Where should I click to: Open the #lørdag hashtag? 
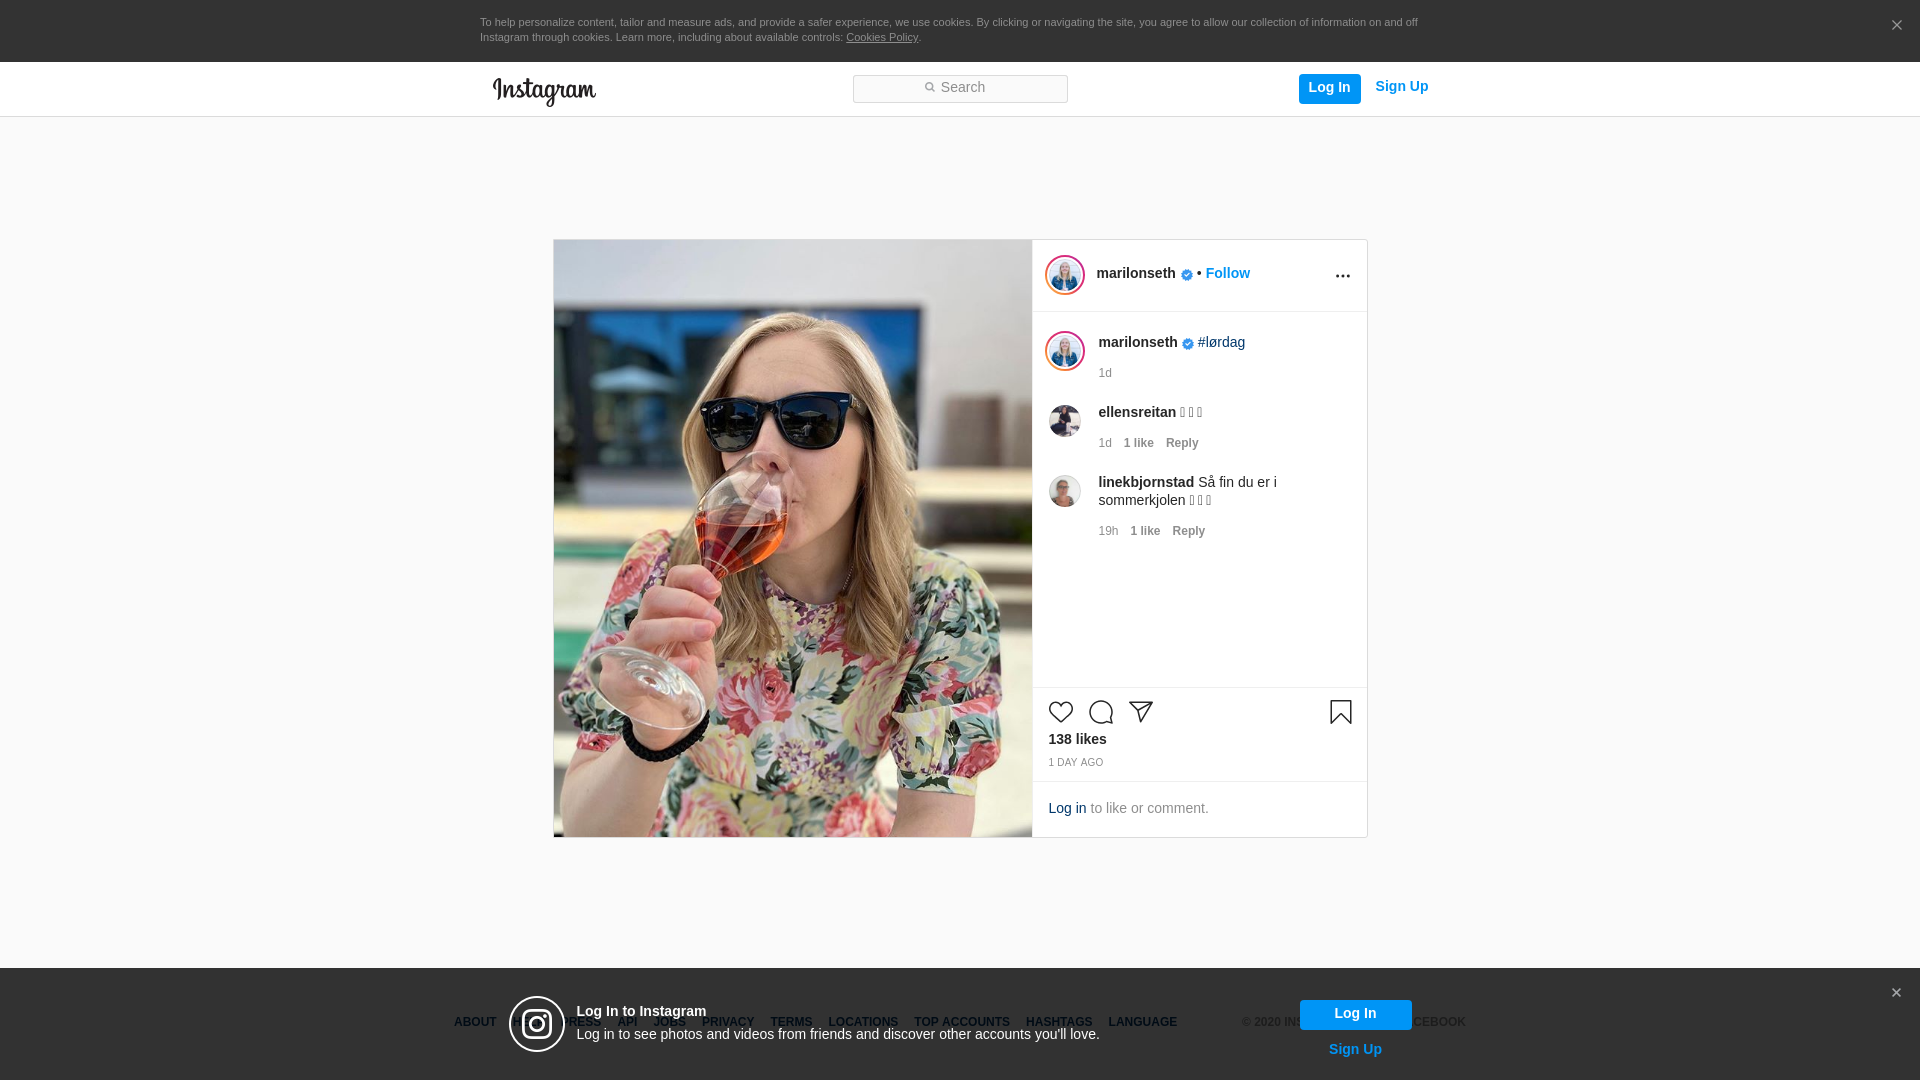pyautogui.click(x=1221, y=342)
